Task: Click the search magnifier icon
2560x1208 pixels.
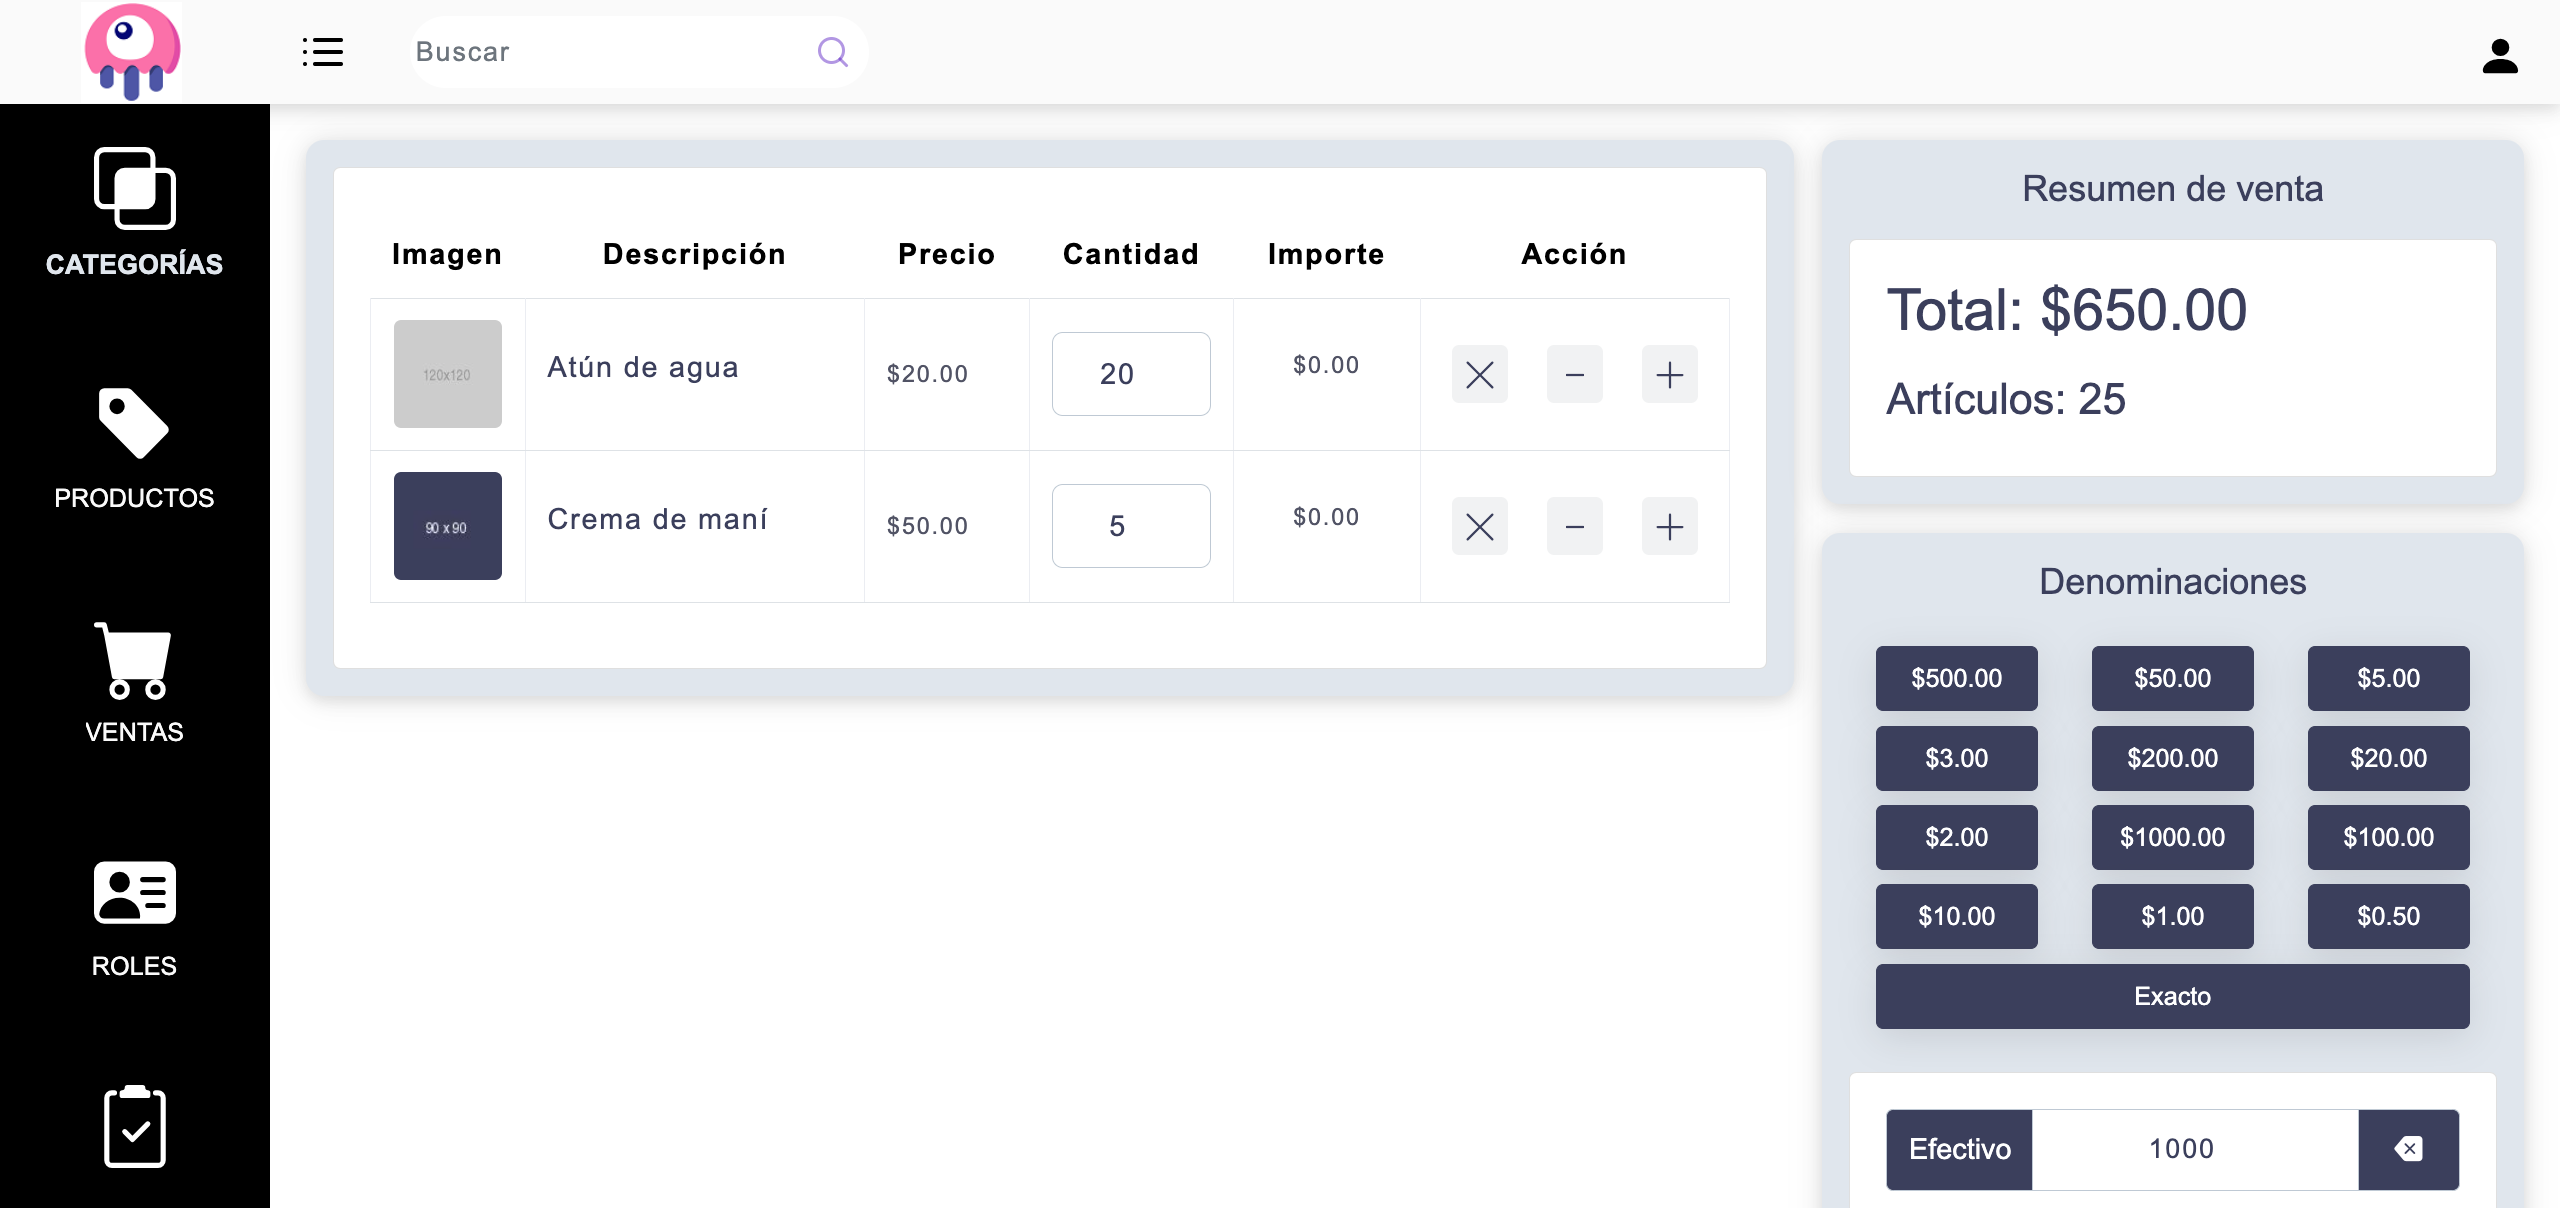Action: 832,52
